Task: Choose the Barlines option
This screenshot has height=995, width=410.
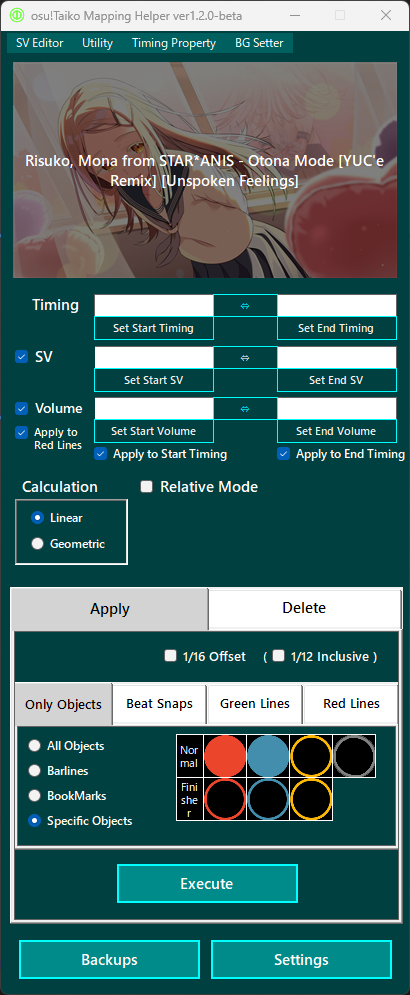Action: coord(35,771)
